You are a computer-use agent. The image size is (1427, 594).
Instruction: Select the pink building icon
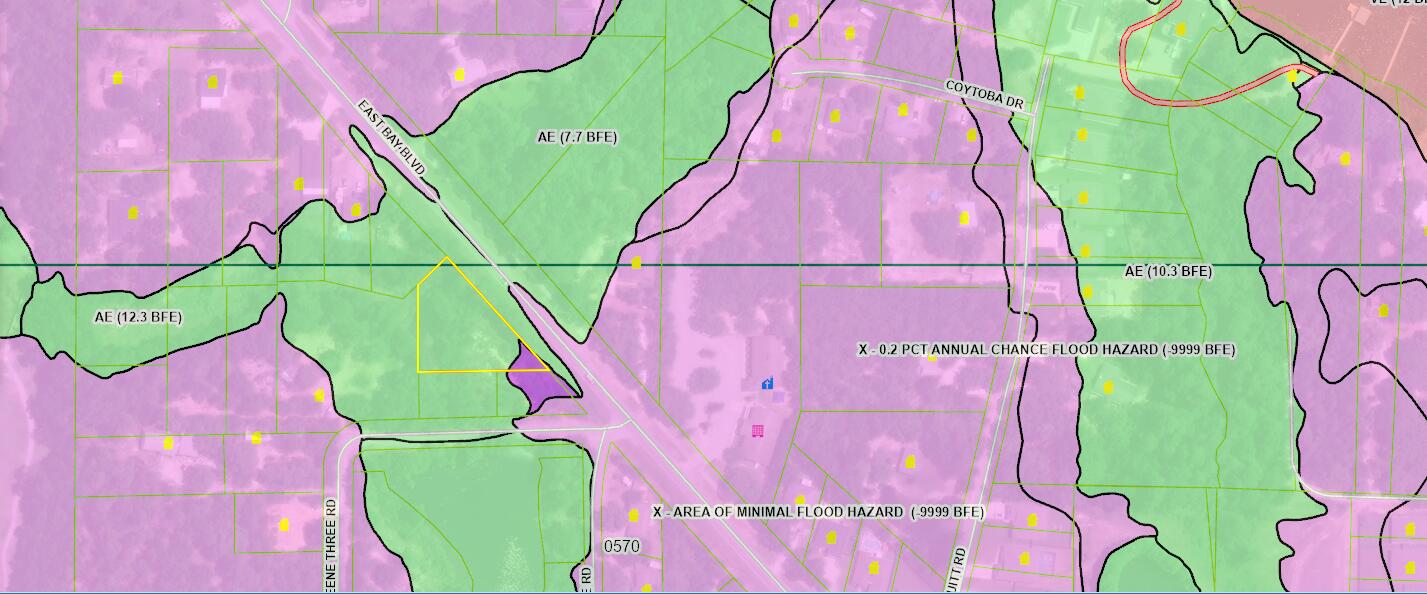(757, 431)
